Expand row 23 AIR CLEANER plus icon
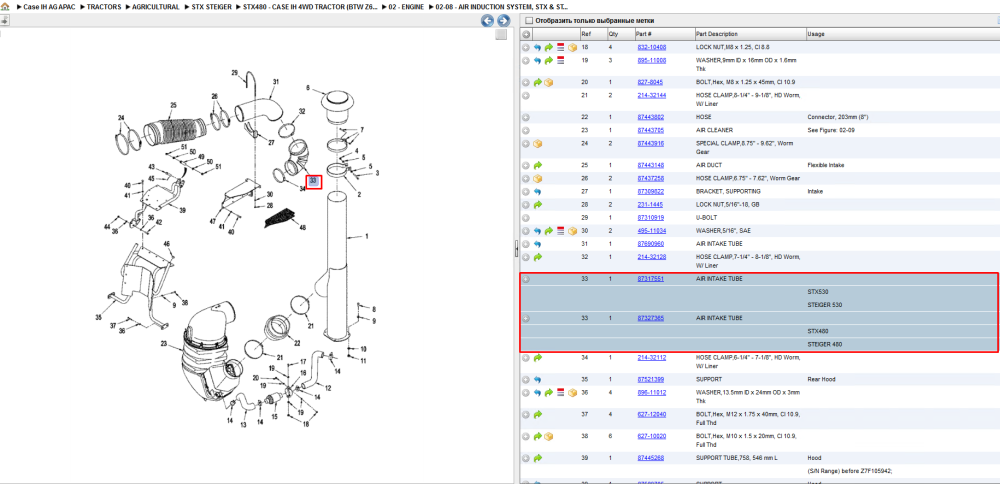 coord(526,130)
